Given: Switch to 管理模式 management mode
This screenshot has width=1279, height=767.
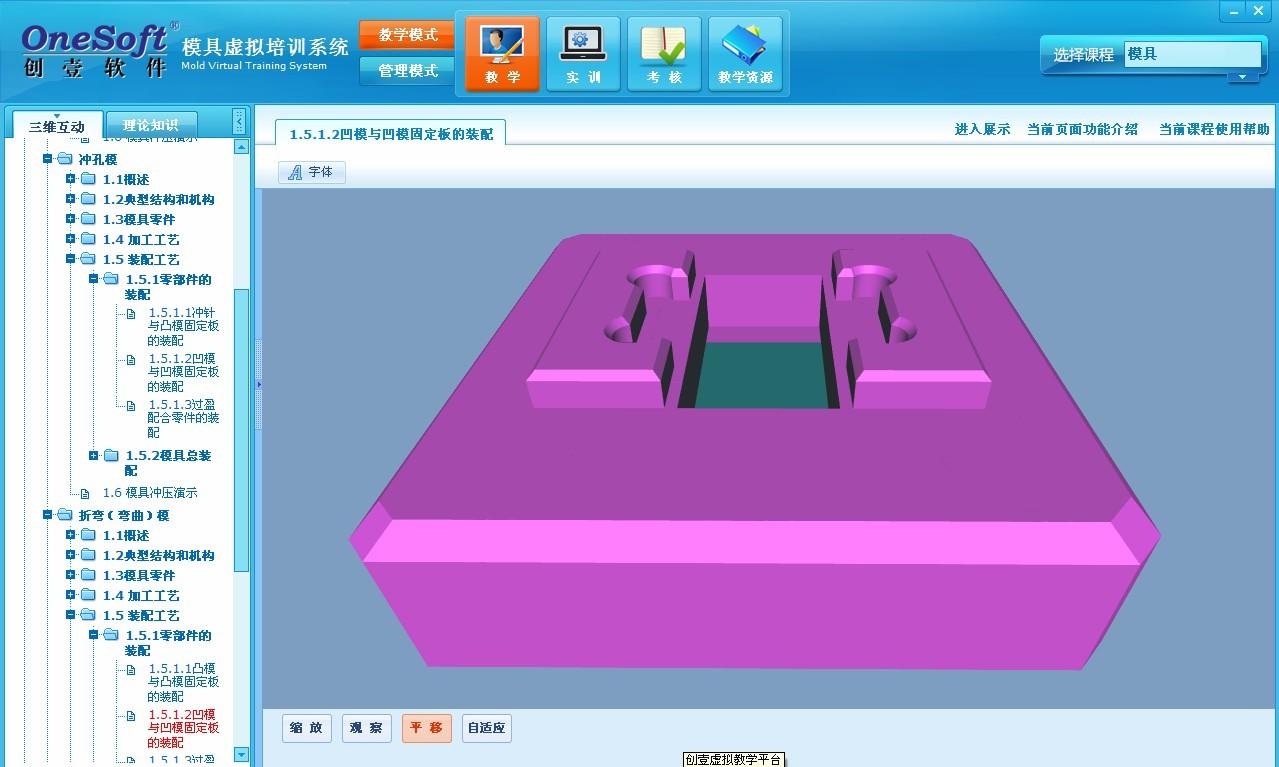Looking at the screenshot, I should (x=407, y=71).
